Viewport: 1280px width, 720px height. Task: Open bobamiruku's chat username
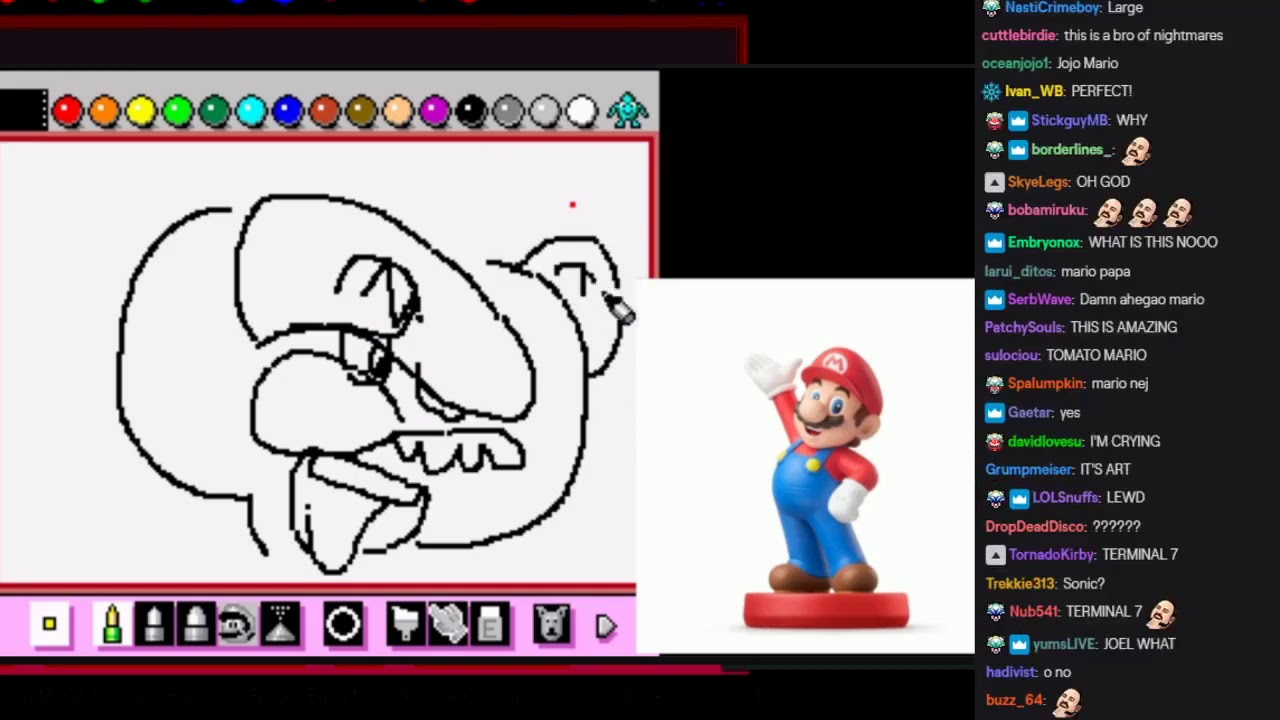coord(1047,210)
